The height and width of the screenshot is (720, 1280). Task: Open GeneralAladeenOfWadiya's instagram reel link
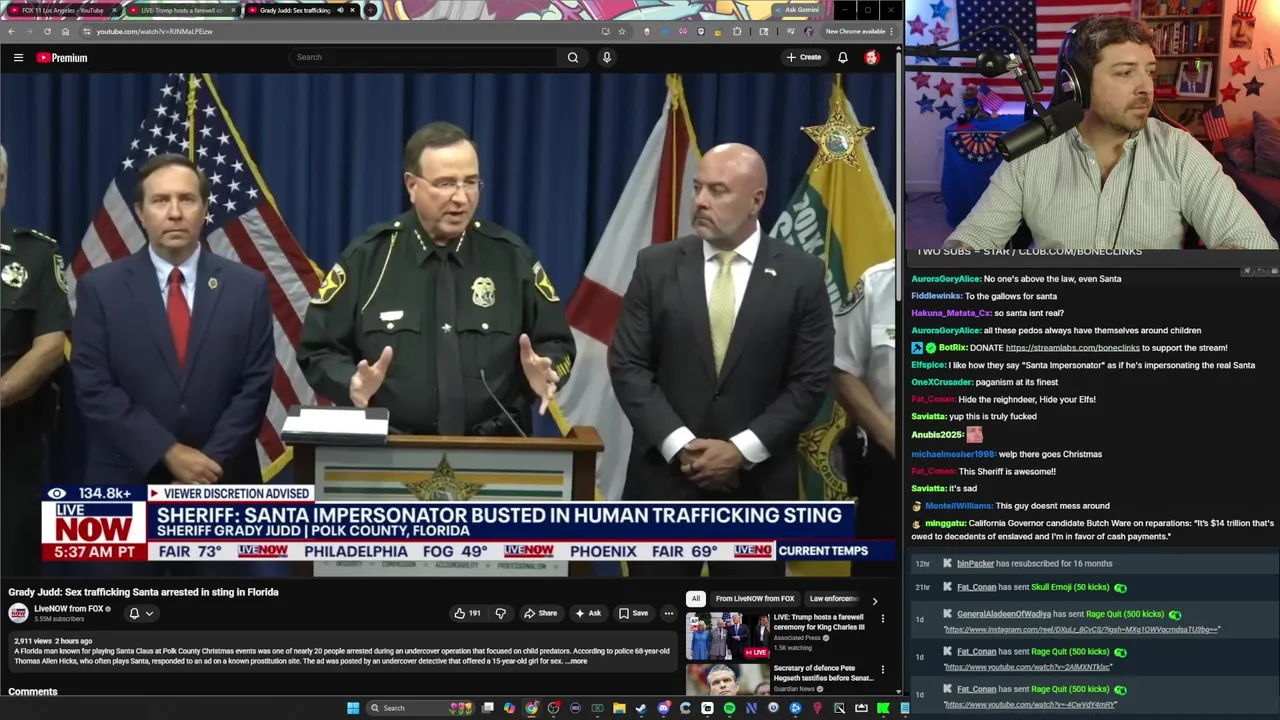click(x=1081, y=630)
